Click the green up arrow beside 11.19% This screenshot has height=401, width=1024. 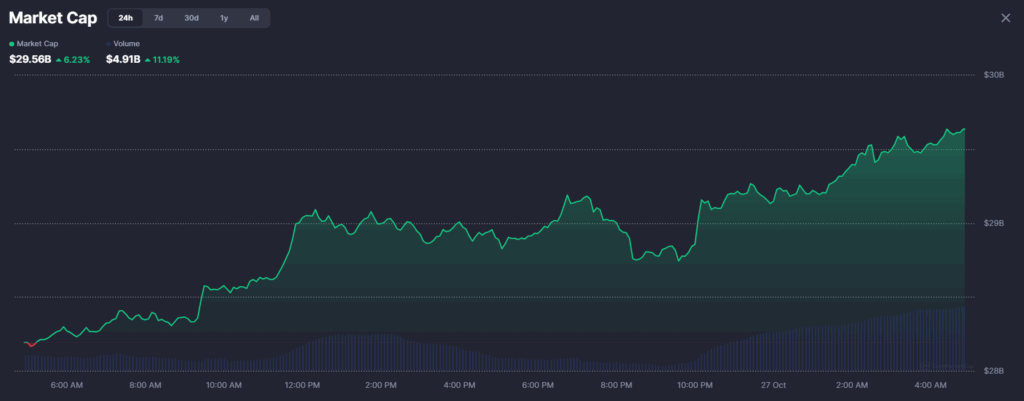147,60
